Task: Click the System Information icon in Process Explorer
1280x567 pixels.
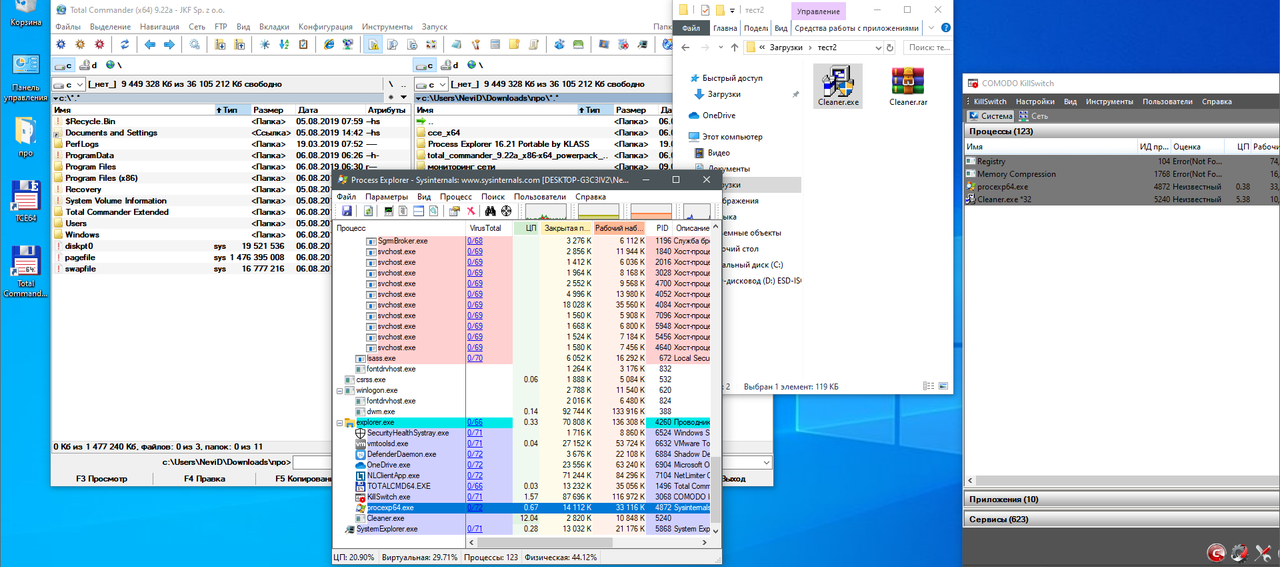Action: [x=389, y=211]
